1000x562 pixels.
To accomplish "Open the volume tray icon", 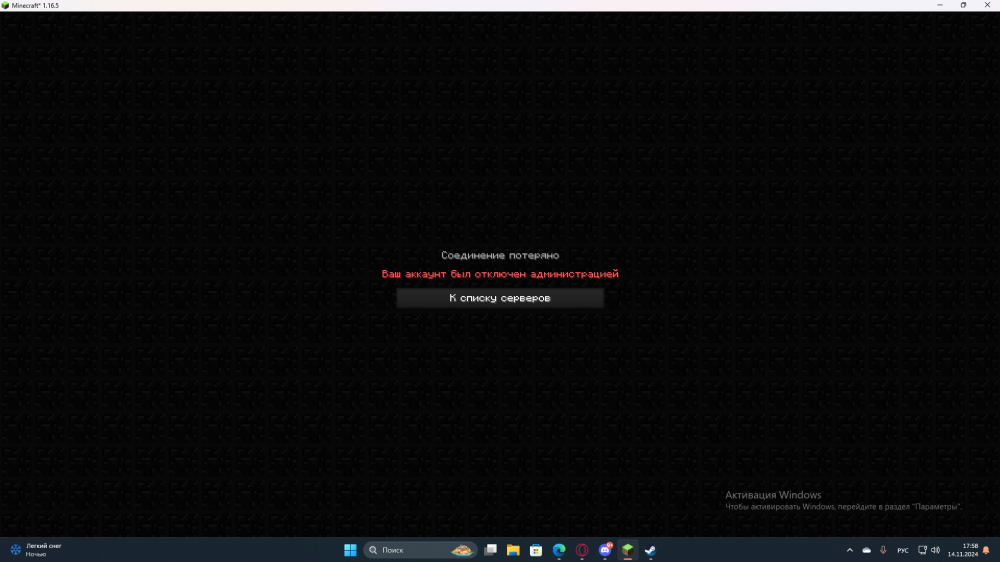I will (x=936, y=550).
